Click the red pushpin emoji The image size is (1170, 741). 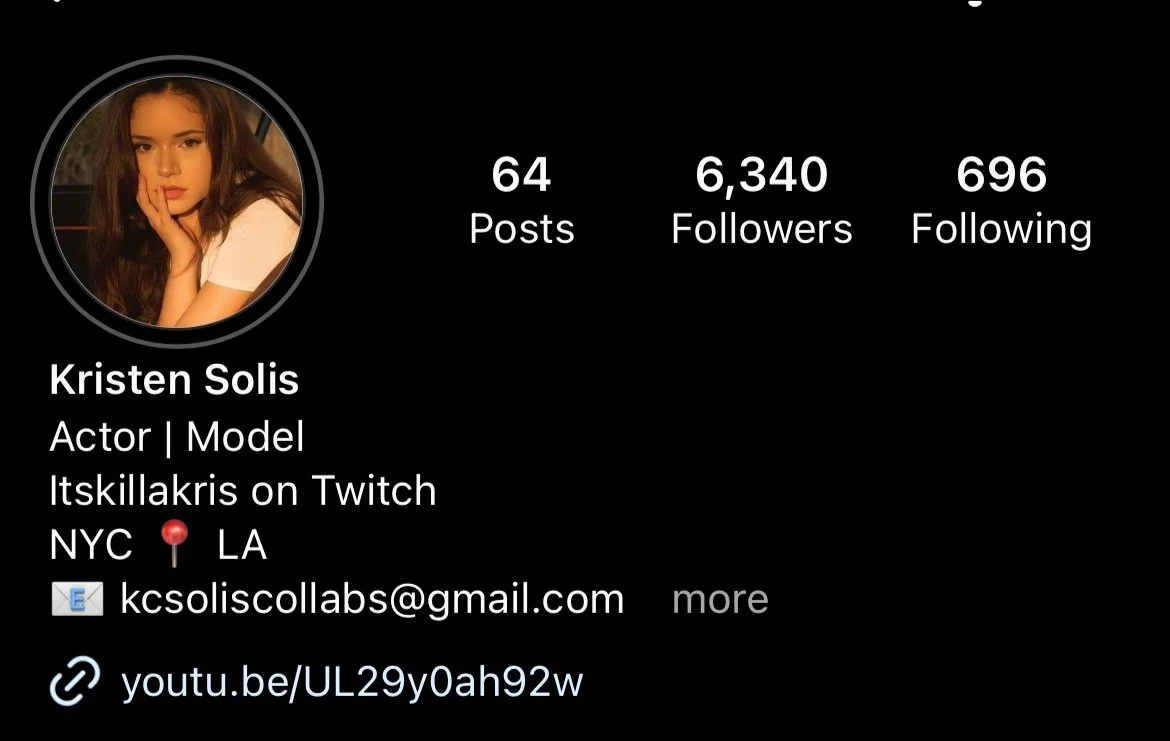click(175, 543)
